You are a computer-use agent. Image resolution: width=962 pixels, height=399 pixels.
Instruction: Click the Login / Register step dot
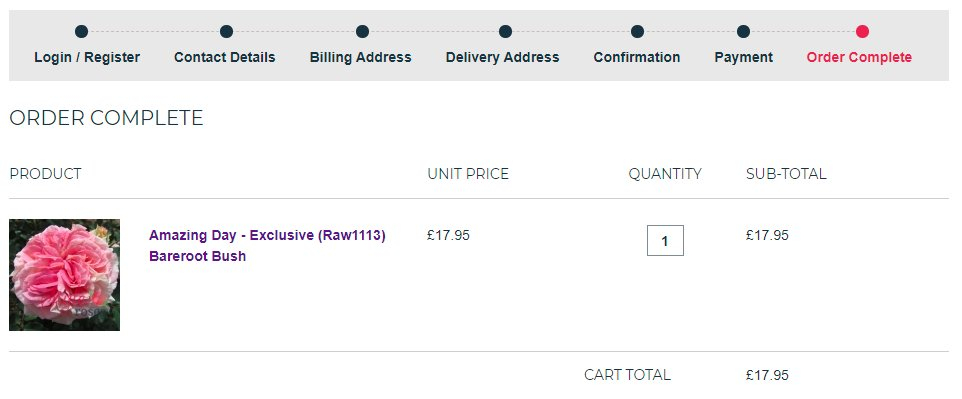click(x=82, y=31)
